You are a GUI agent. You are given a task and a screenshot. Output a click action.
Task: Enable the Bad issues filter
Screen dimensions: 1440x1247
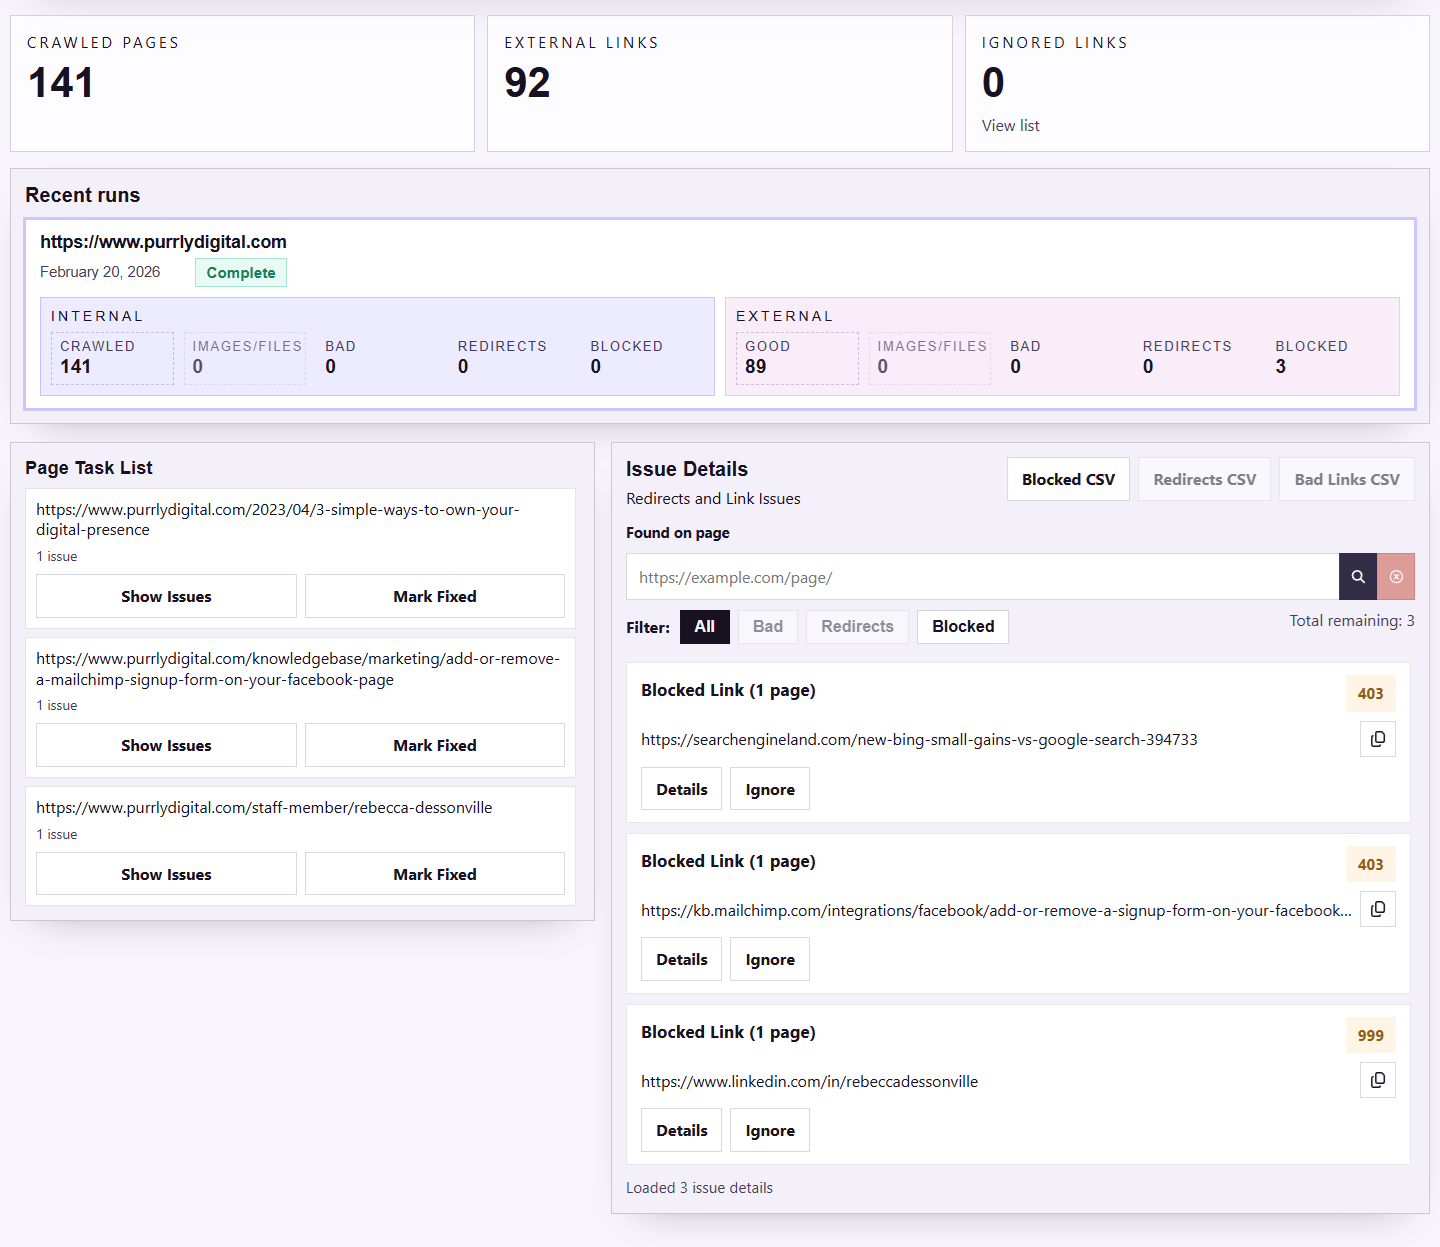pyautogui.click(x=767, y=626)
